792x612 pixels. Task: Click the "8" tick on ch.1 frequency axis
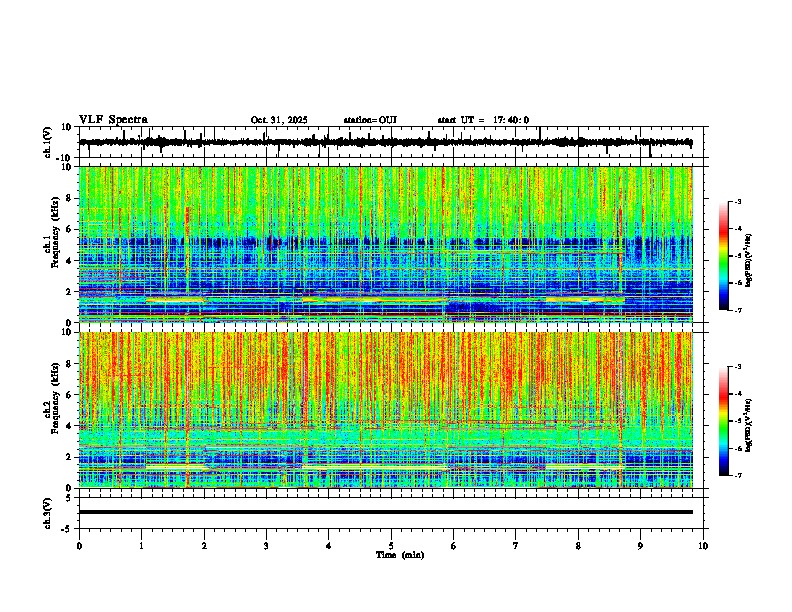point(69,198)
